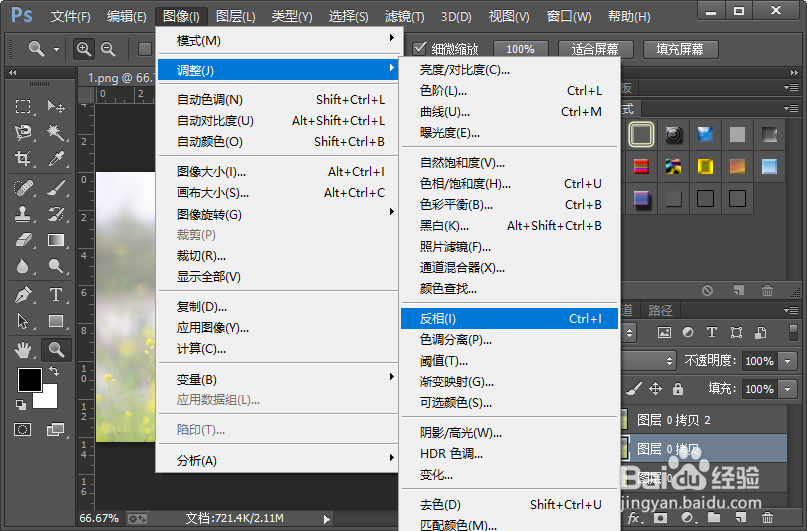Select the Zoom tool in toolbox
The image size is (807, 531).
click(56, 350)
